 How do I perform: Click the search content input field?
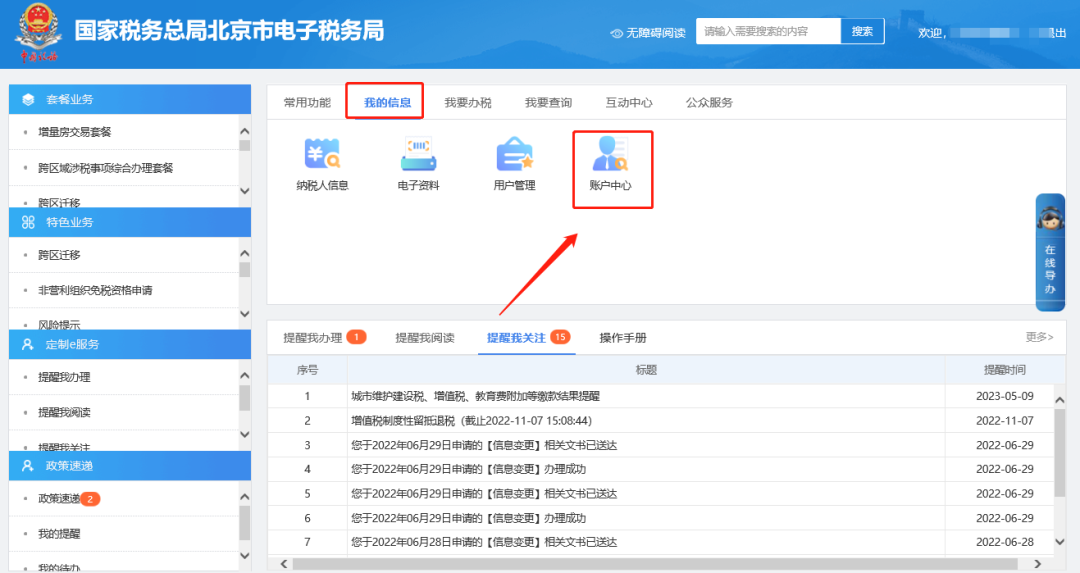click(x=768, y=32)
